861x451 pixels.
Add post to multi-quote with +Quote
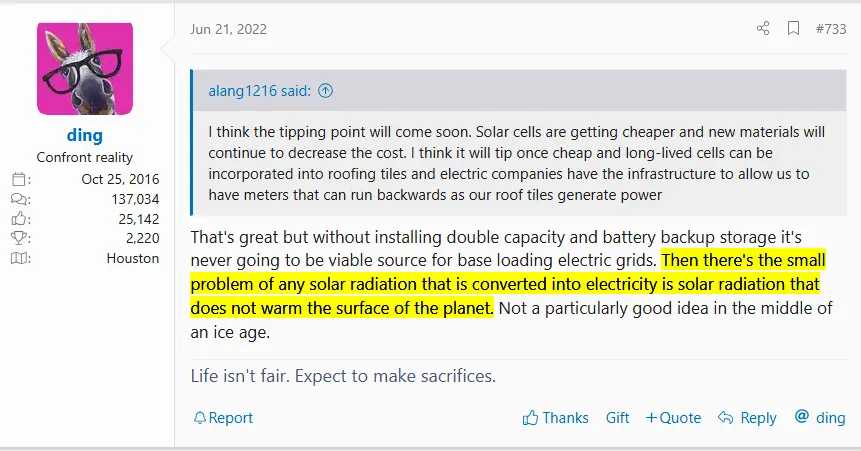(673, 418)
